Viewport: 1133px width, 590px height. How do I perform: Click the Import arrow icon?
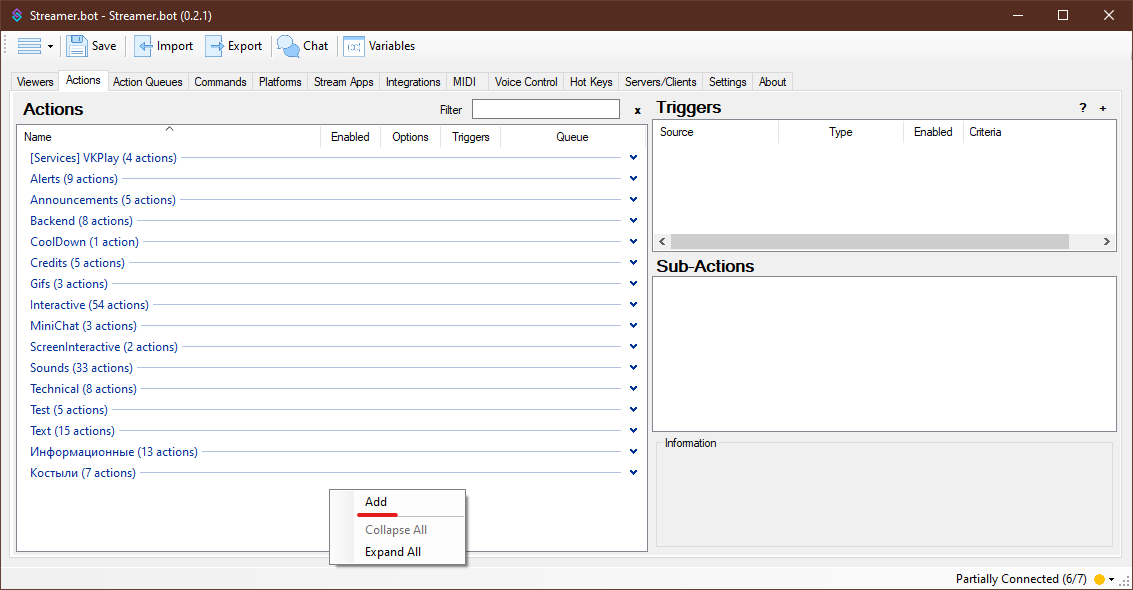point(143,46)
